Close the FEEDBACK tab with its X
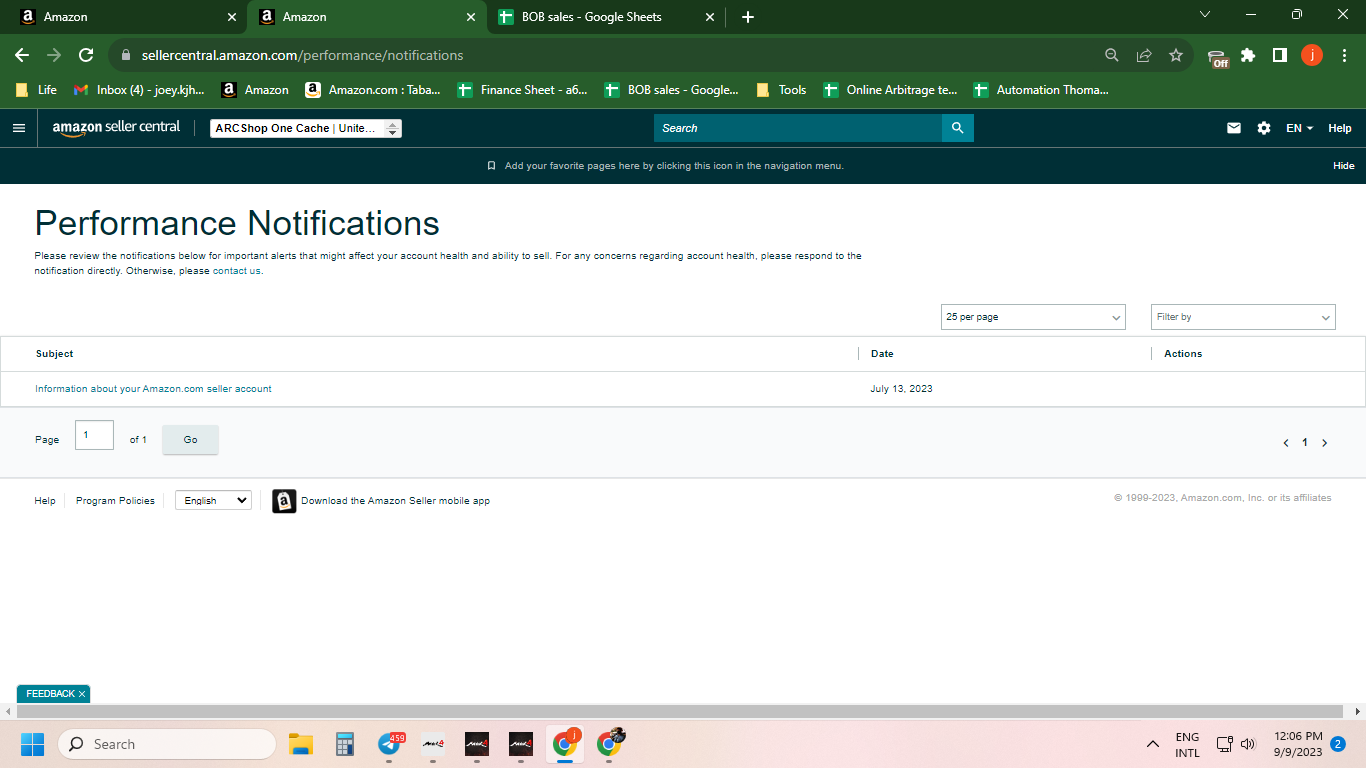1366x768 pixels. (x=82, y=694)
